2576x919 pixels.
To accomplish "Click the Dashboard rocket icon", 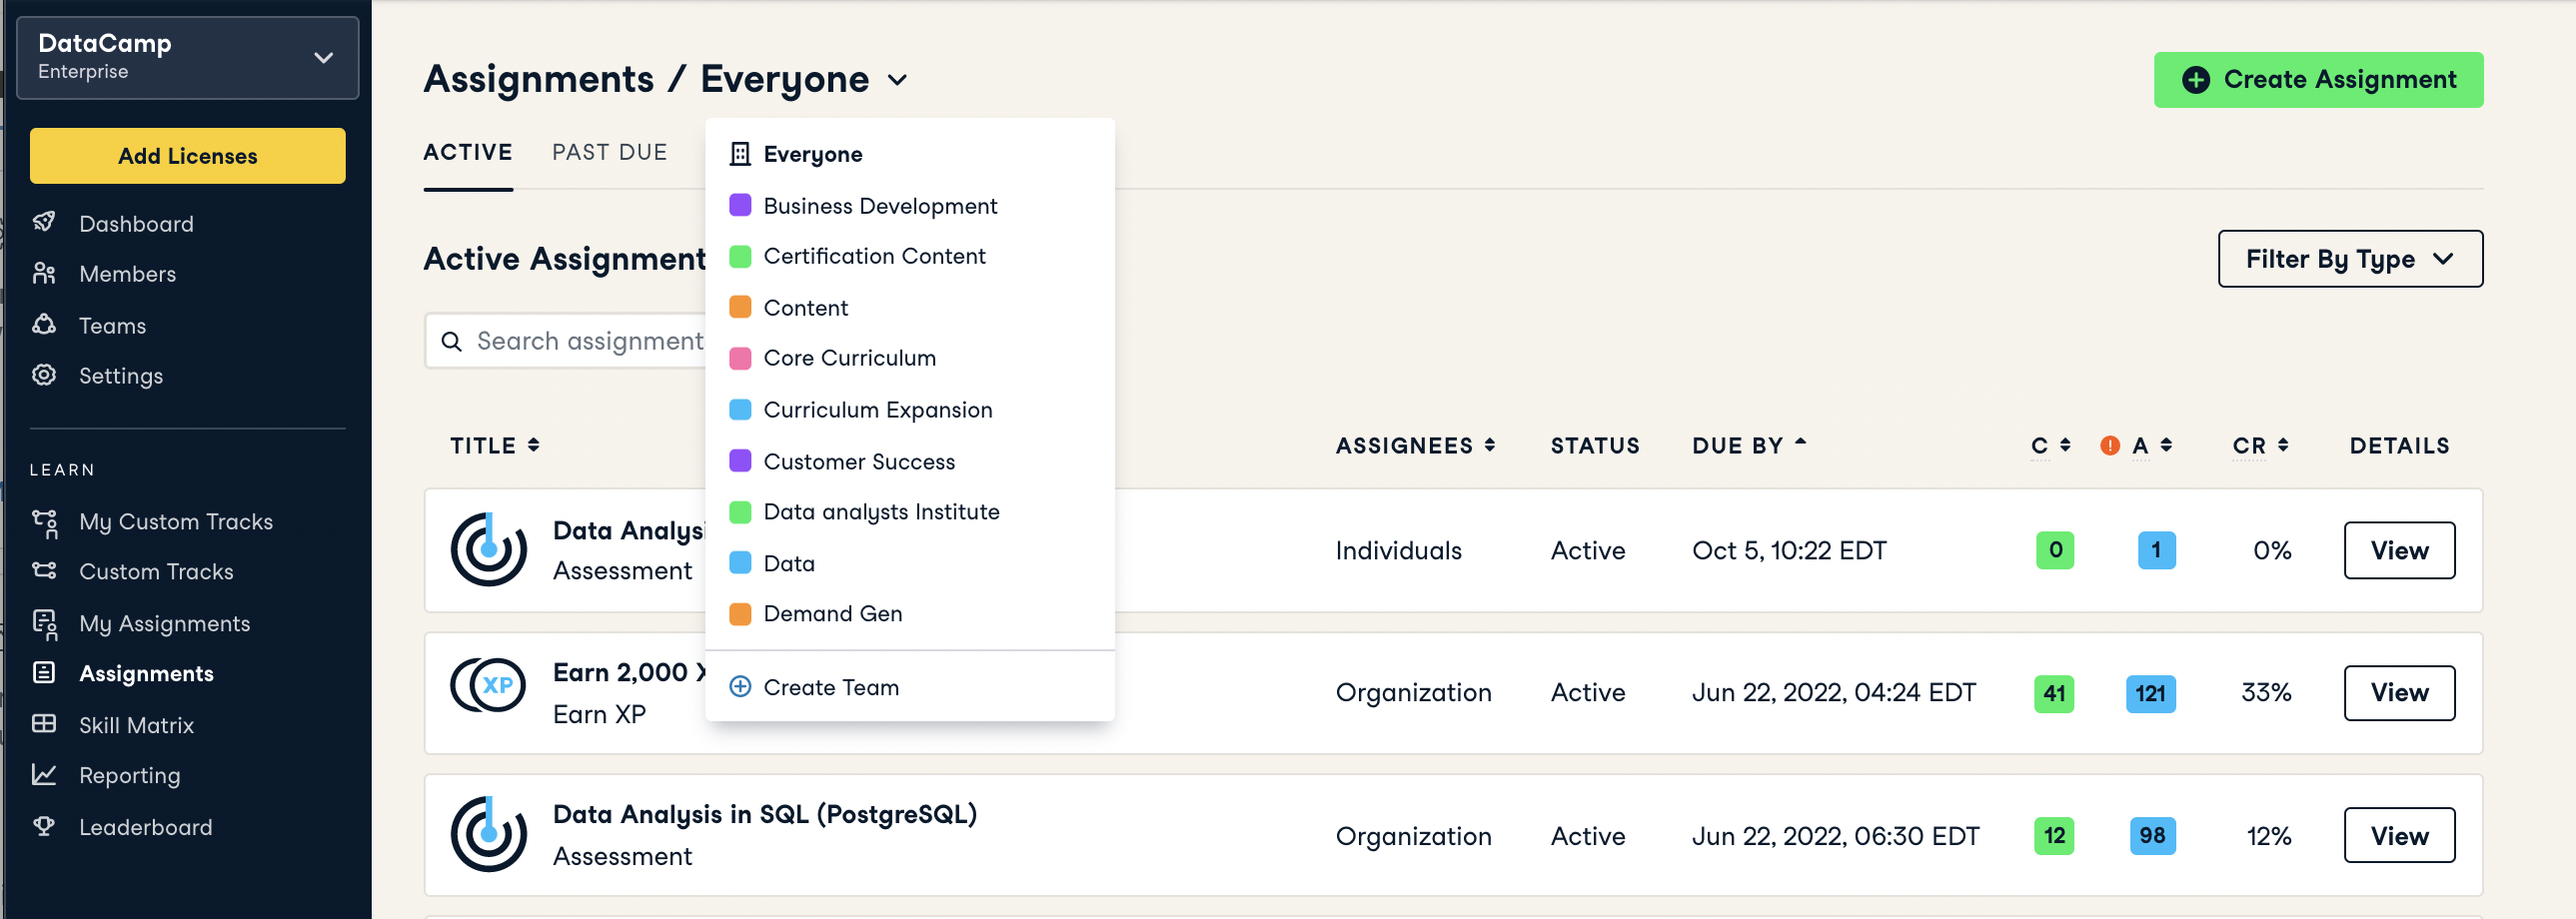I will click(44, 222).
